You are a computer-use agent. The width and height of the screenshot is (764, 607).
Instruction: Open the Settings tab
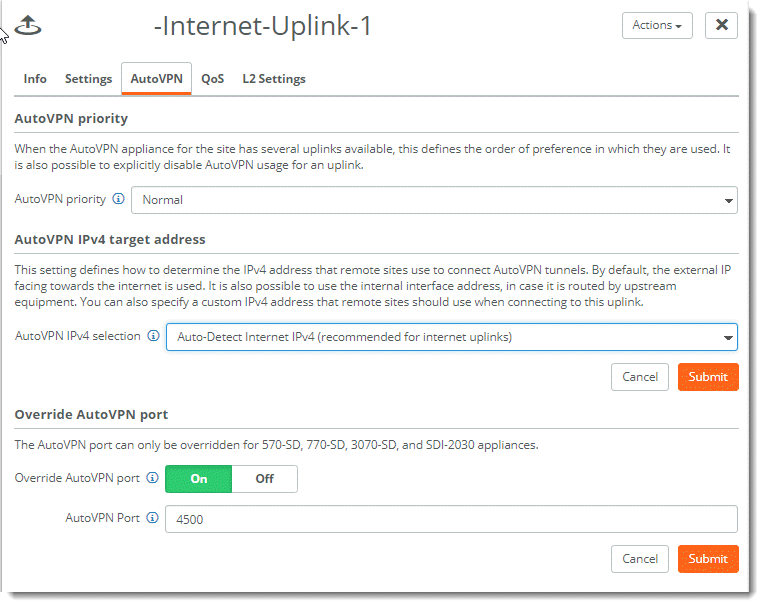(x=88, y=79)
